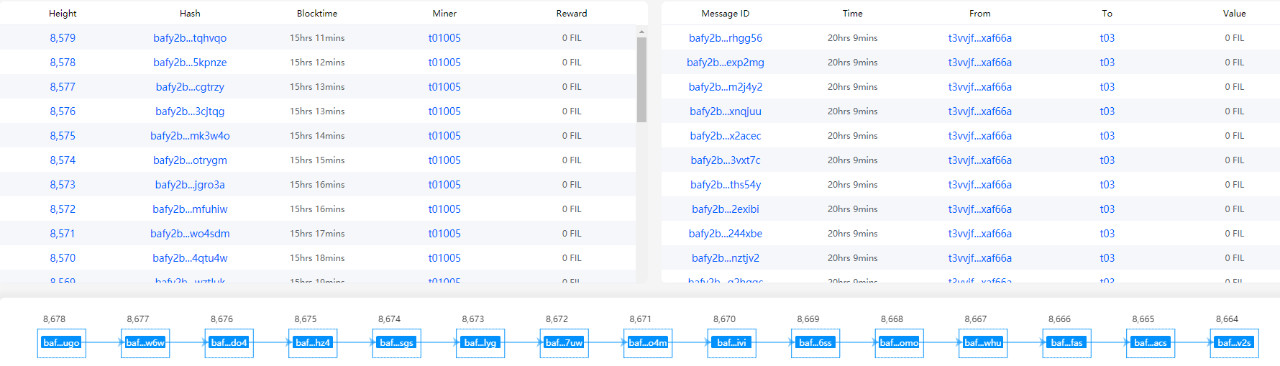The width and height of the screenshot is (1280, 366).
Task: Open miner t01005 in row 8,570
Action: [444, 258]
